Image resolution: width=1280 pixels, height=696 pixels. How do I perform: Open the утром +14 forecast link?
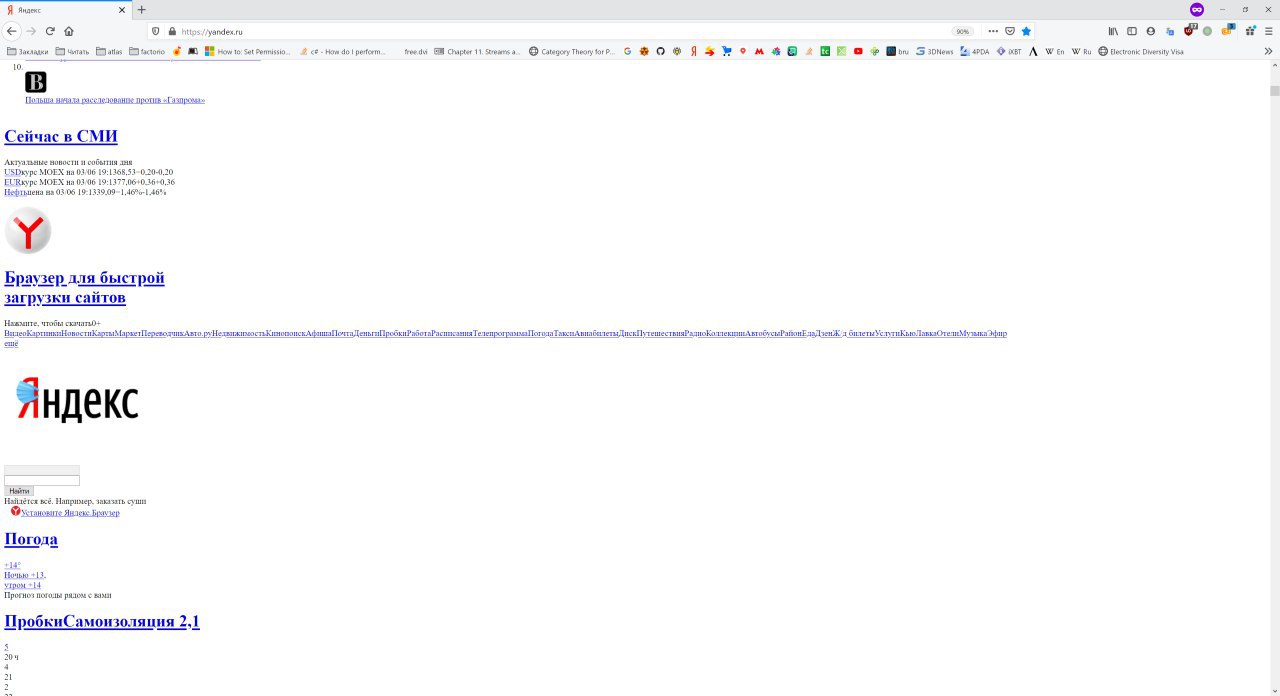tap(22, 585)
